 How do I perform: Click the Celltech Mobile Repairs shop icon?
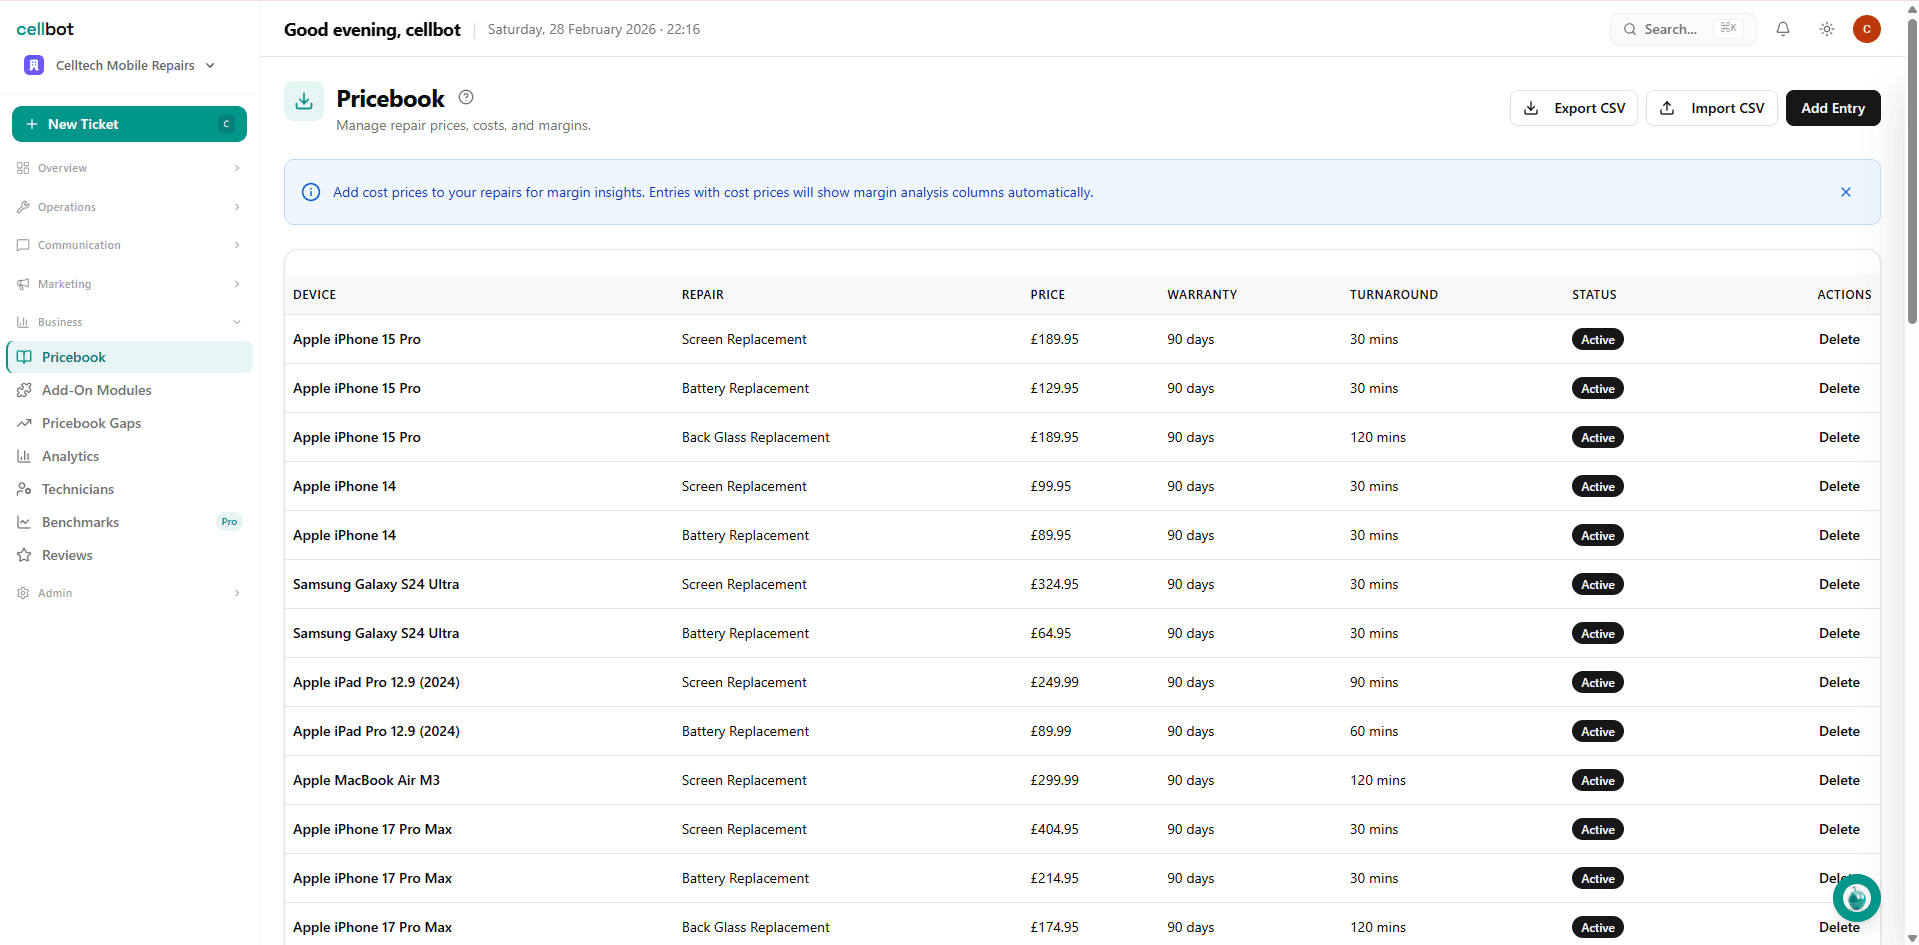(x=34, y=65)
